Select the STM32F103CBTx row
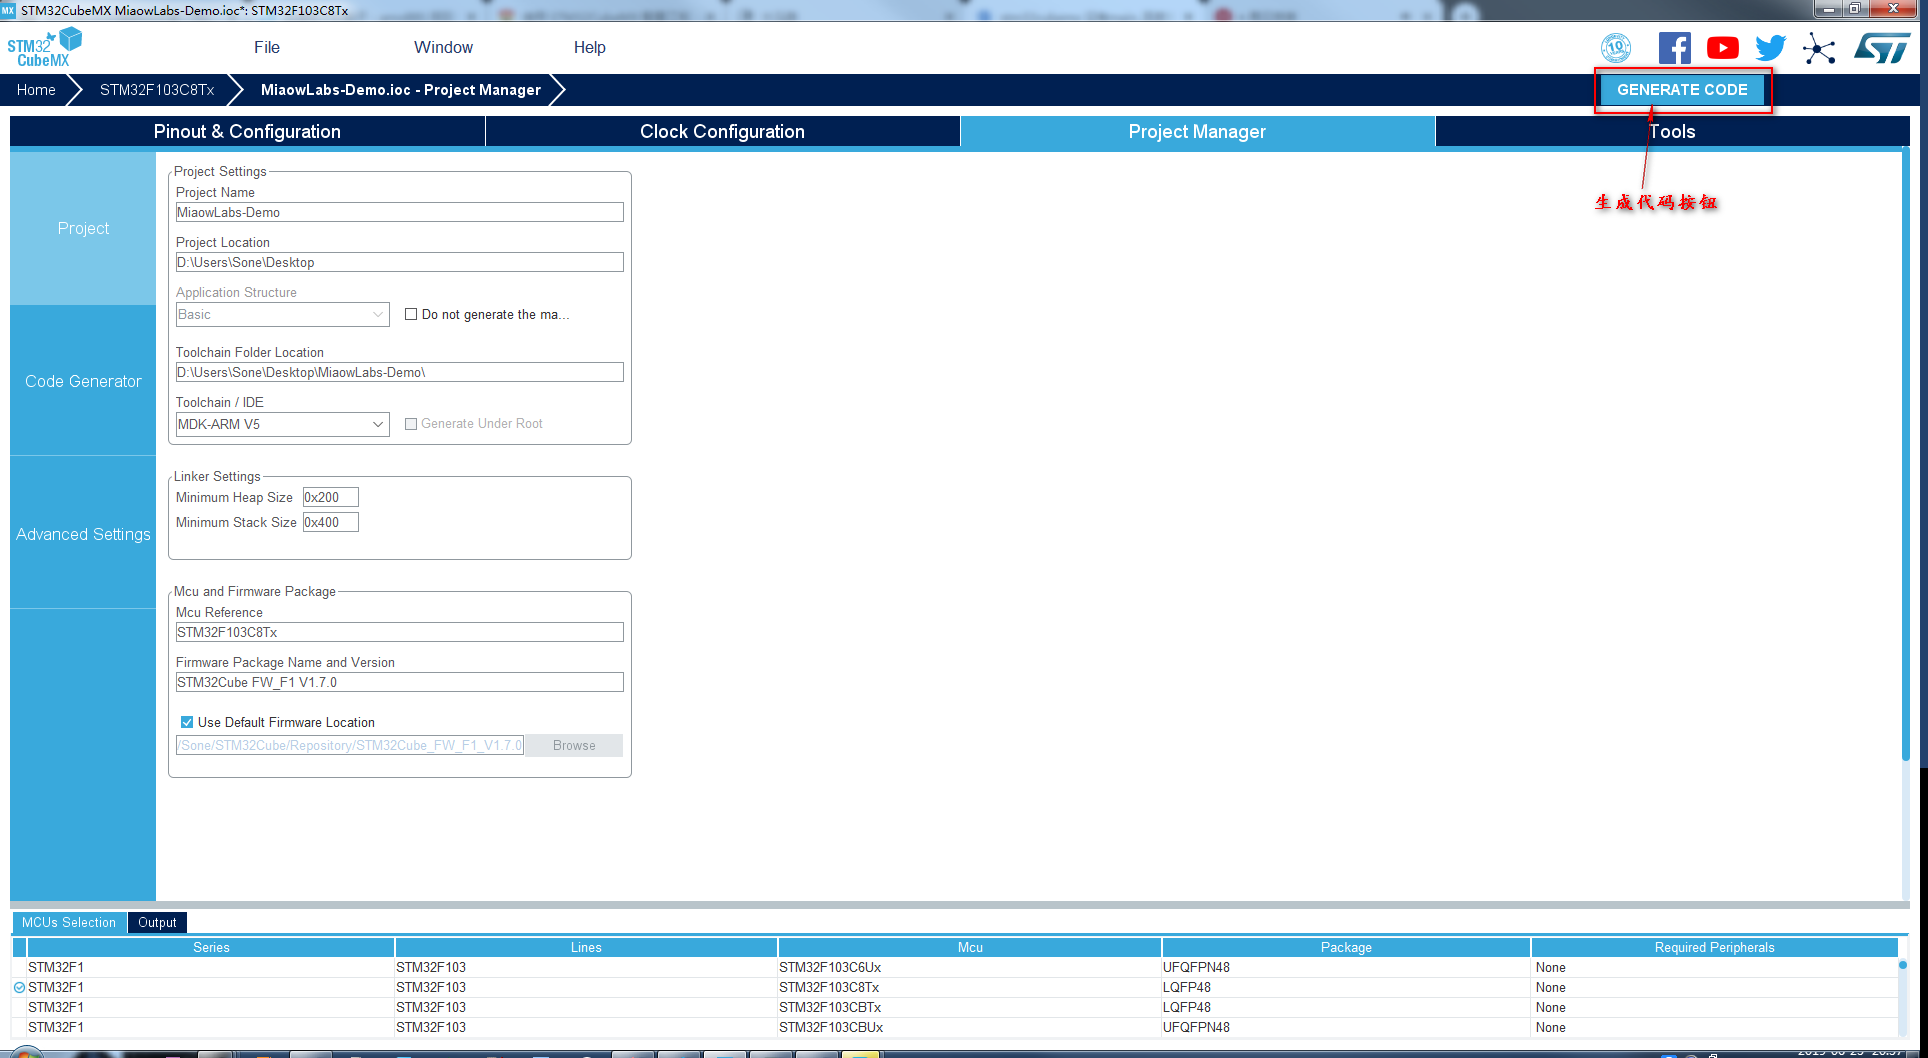Screen dimensions: 1928x1058 955,1007
